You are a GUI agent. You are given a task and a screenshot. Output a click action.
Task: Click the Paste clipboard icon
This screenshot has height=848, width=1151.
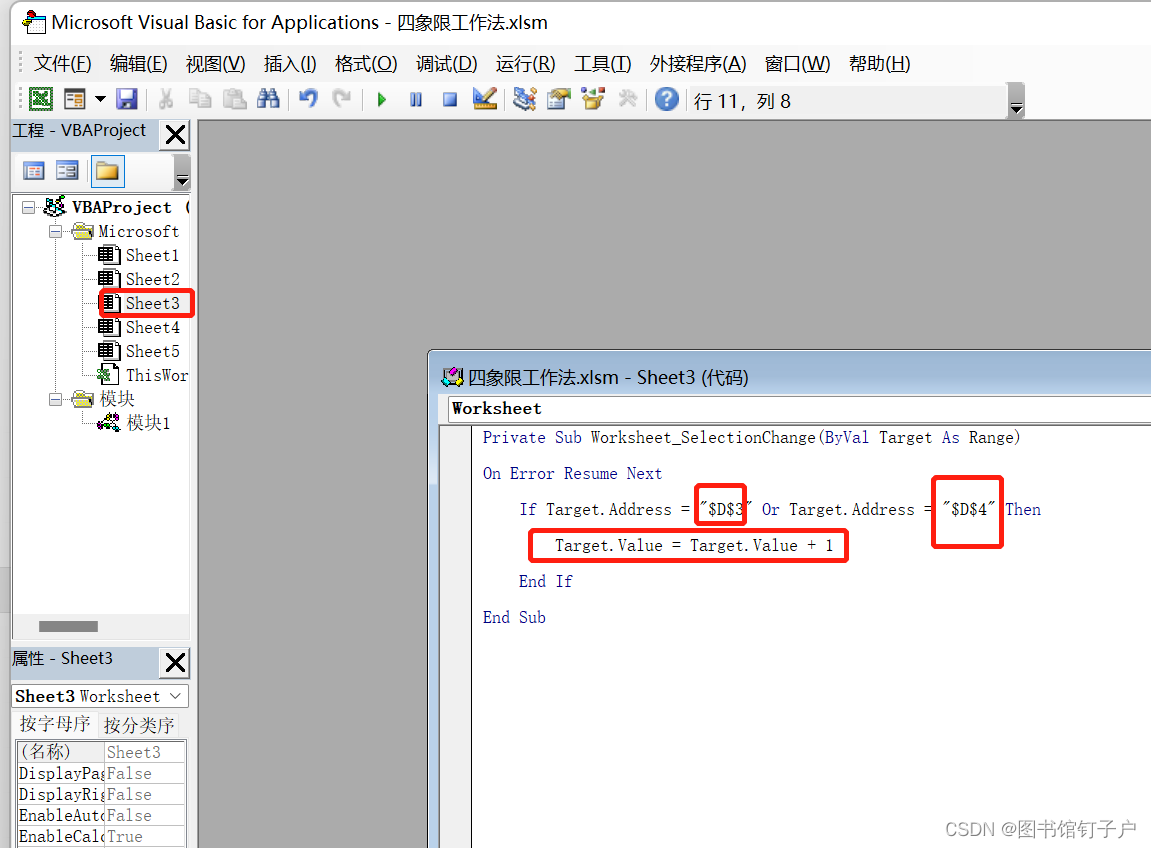click(x=234, y=99)
